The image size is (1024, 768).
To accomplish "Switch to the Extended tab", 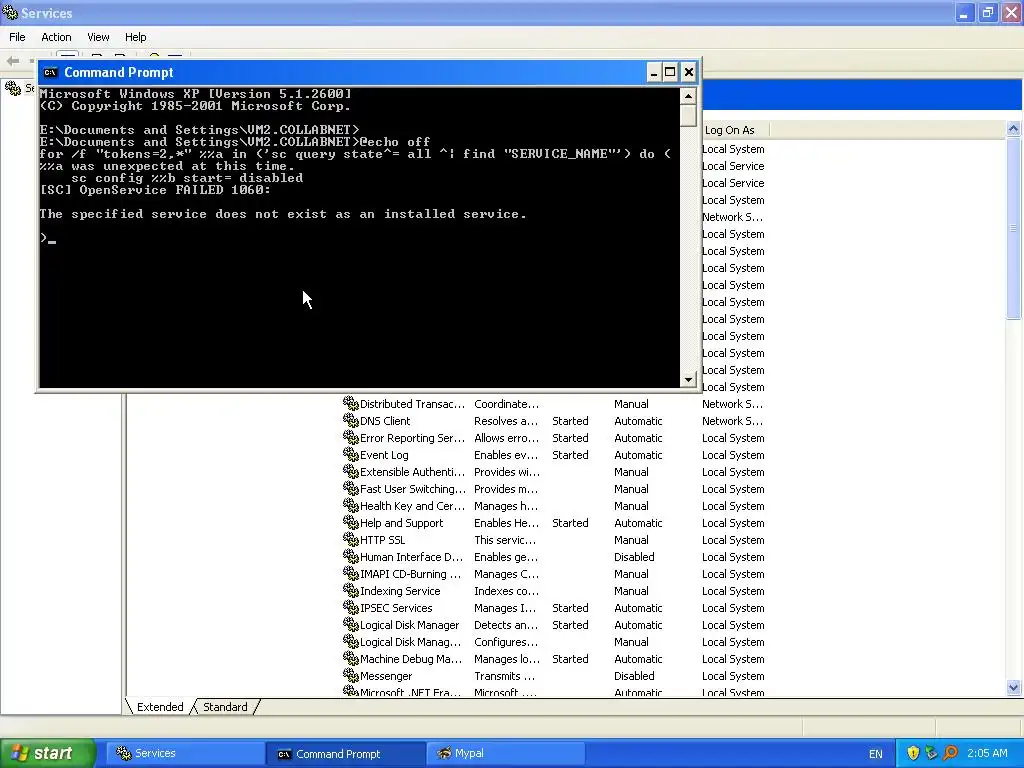I will point(159,707).
